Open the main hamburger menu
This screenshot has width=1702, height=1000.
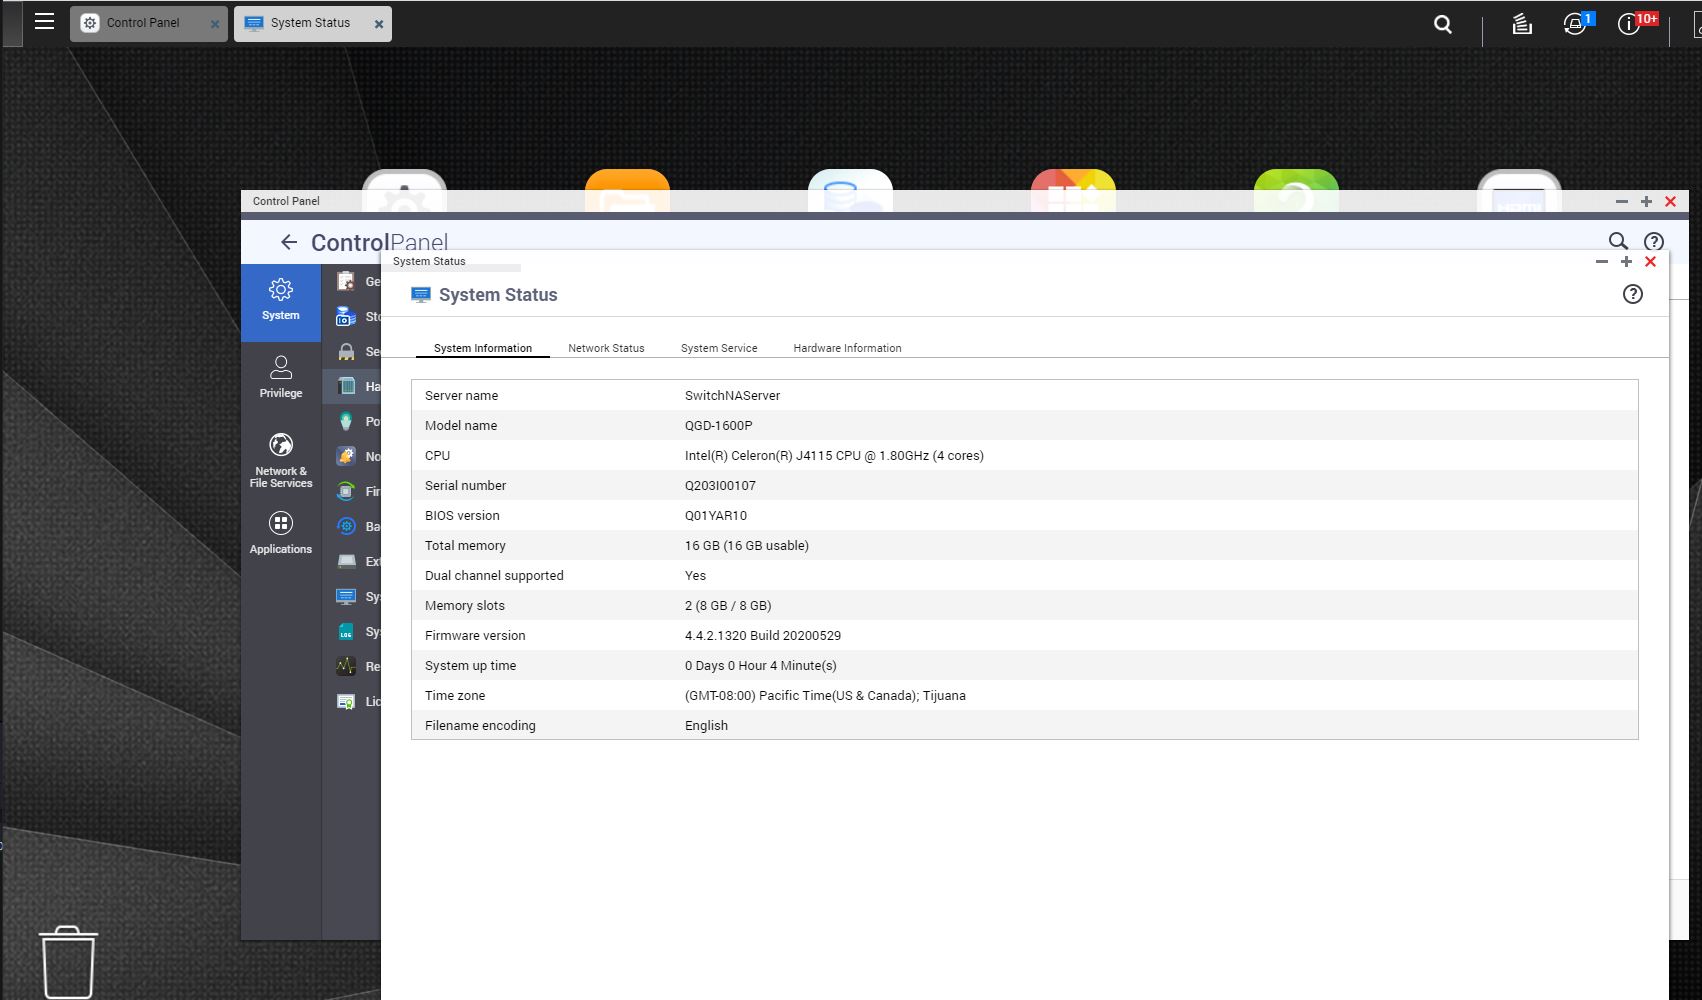44,21
